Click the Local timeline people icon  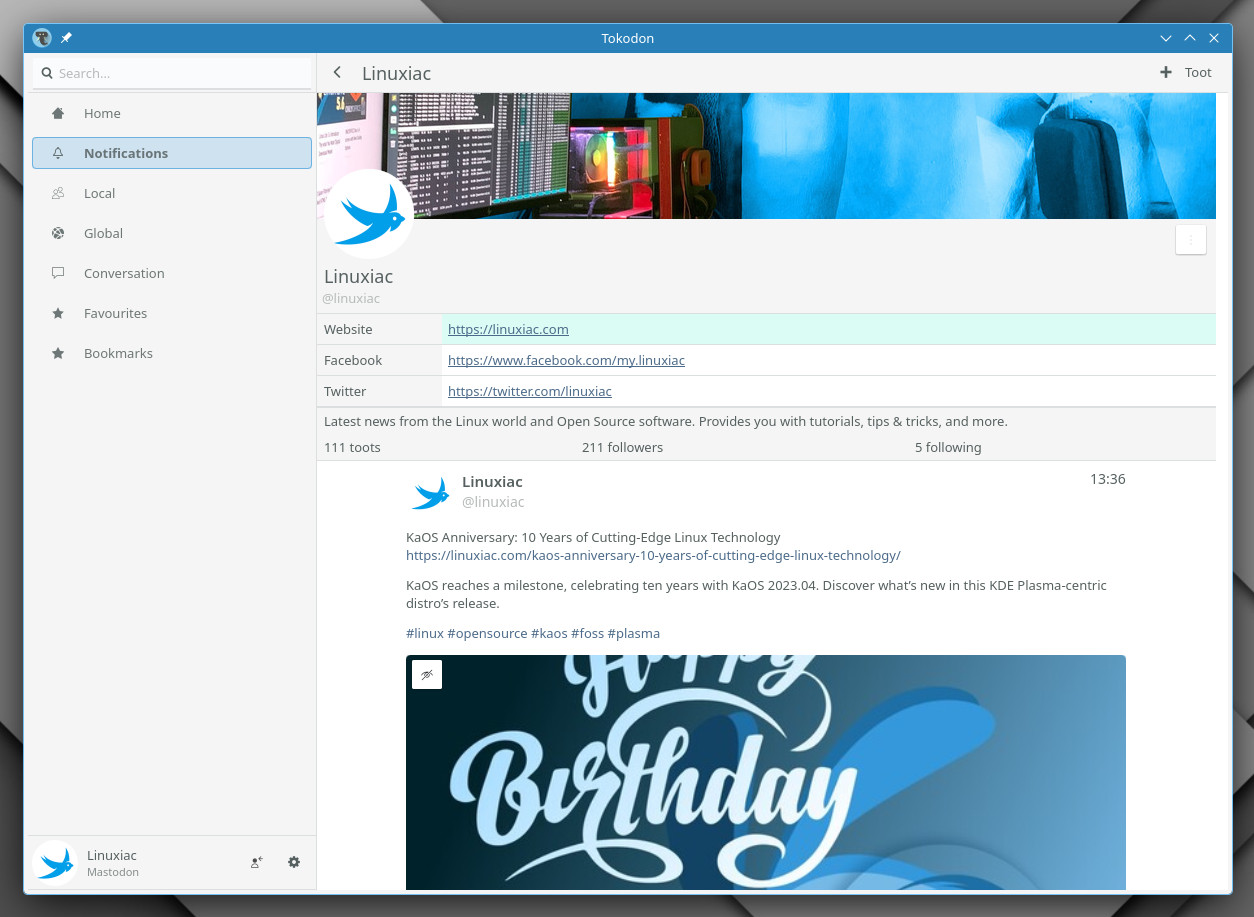tap(58, 193)
